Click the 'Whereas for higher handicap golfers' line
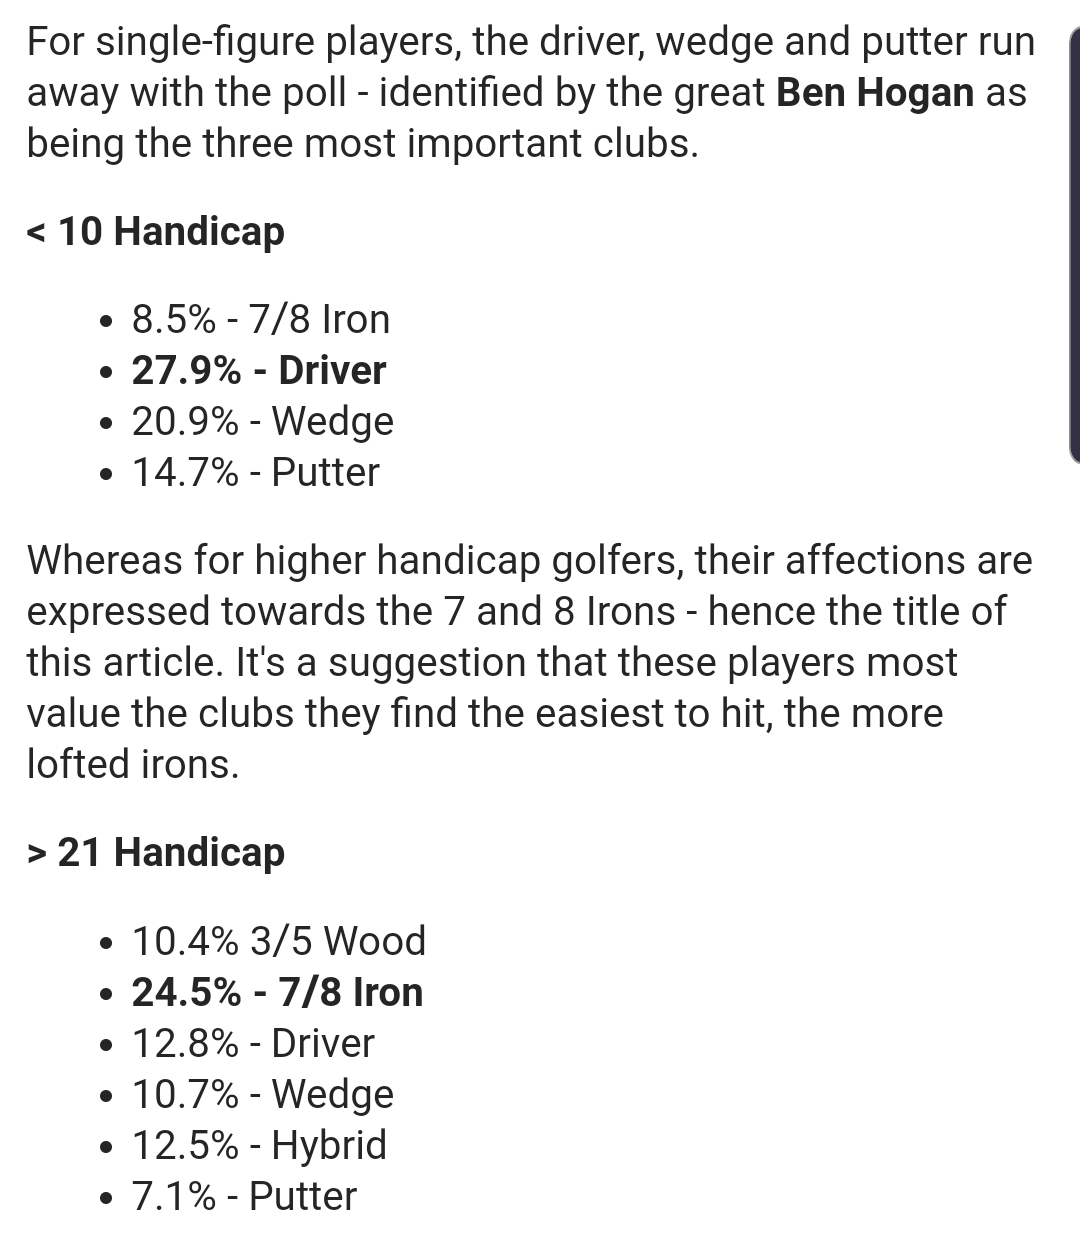The height and width of the screenshot is (1253, 1080). tap(529, 560)
